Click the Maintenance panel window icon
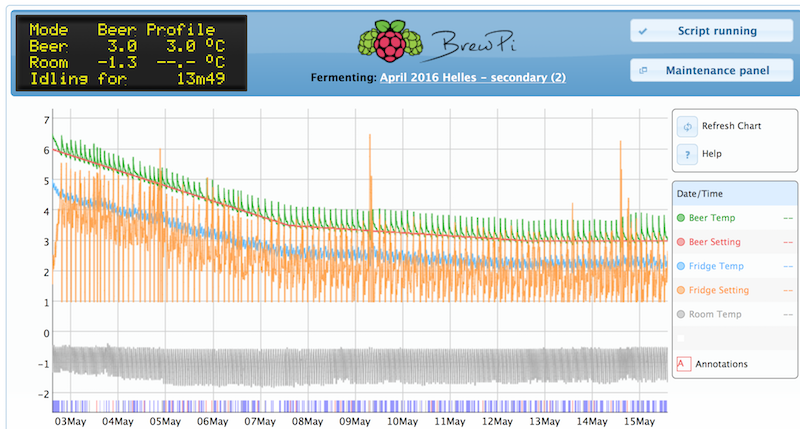800x429 pixels. [x=643, y=70]
